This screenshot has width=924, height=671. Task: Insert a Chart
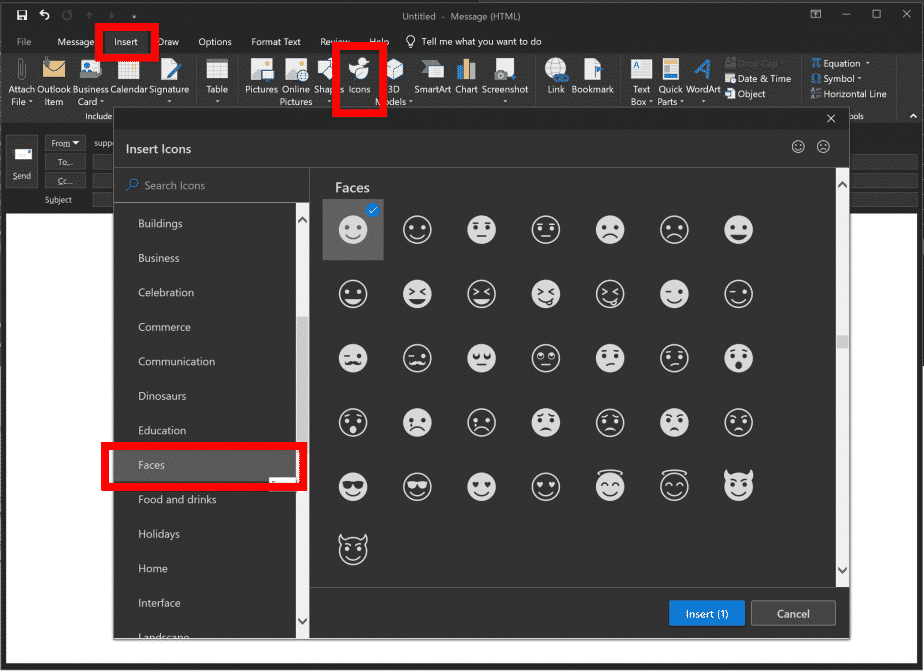pos(466,80)
